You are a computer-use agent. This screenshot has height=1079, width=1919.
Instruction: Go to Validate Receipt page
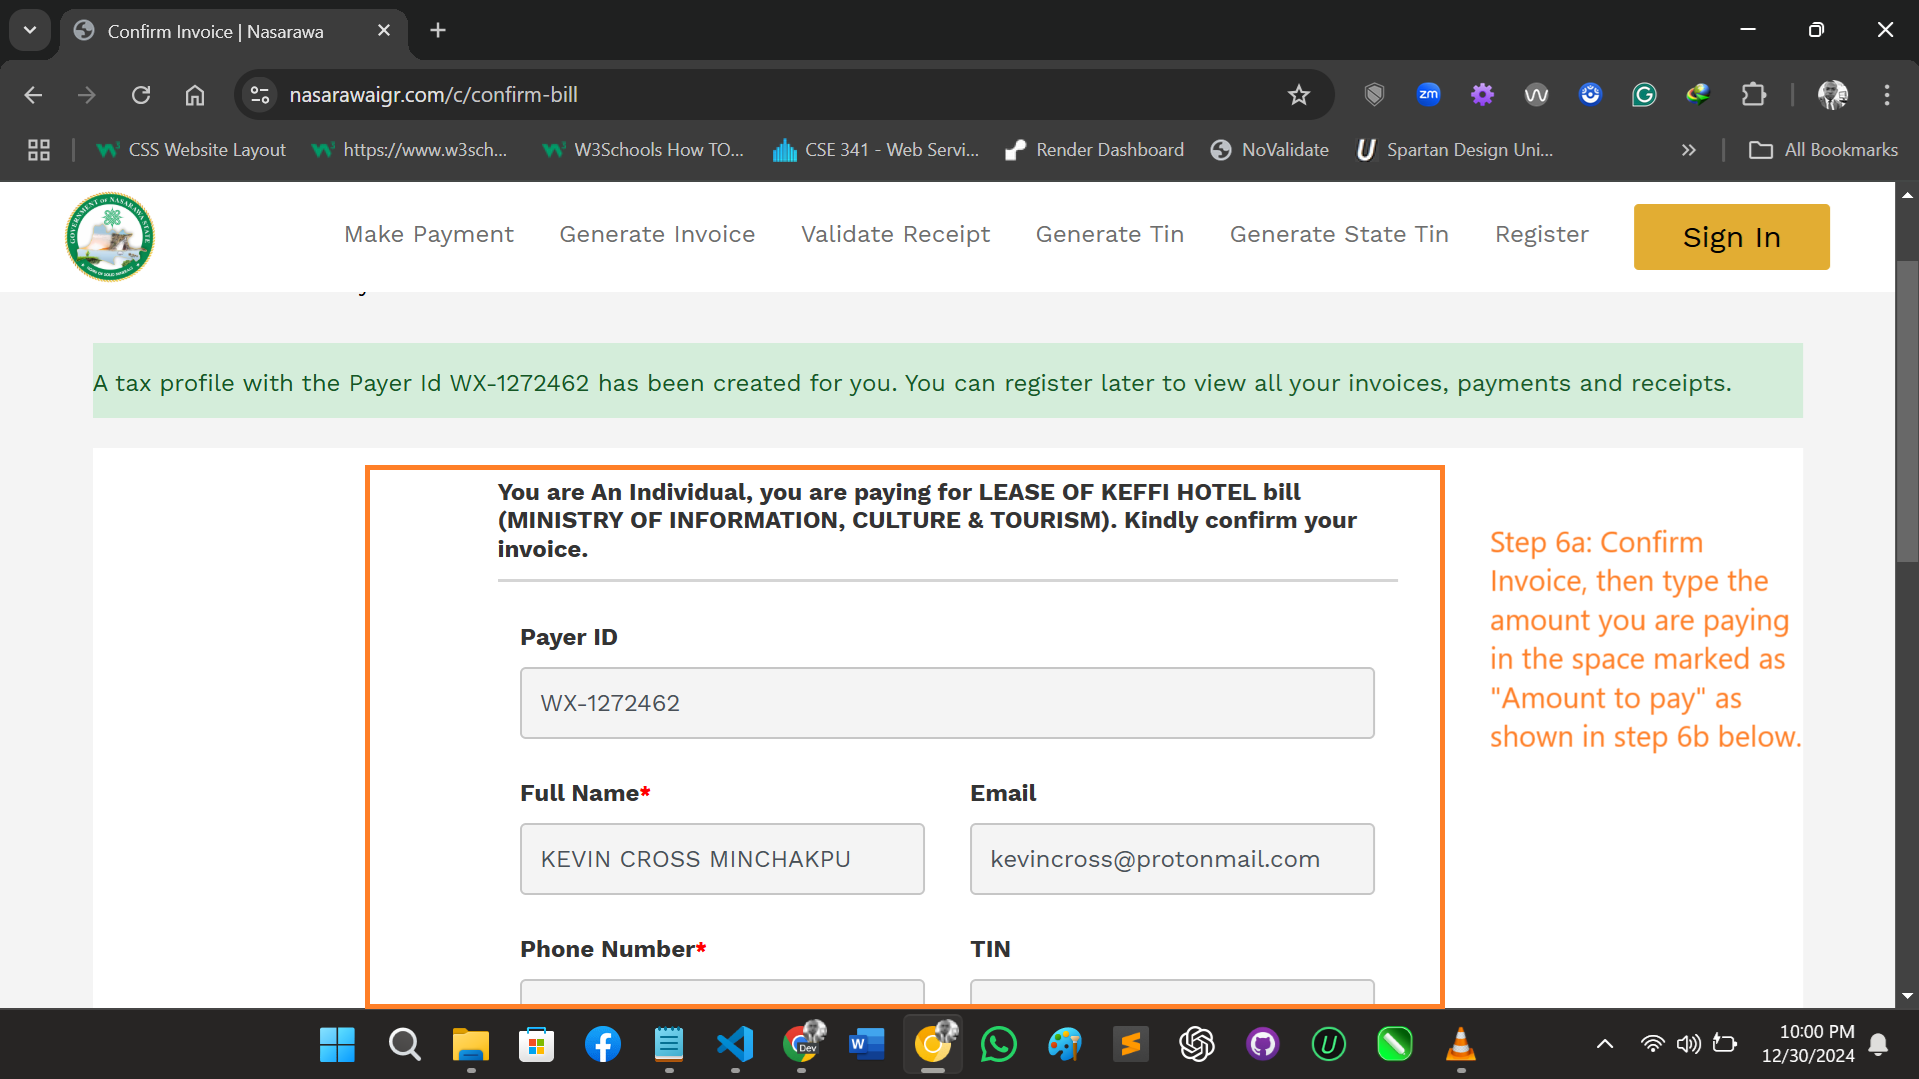[895, 234]
